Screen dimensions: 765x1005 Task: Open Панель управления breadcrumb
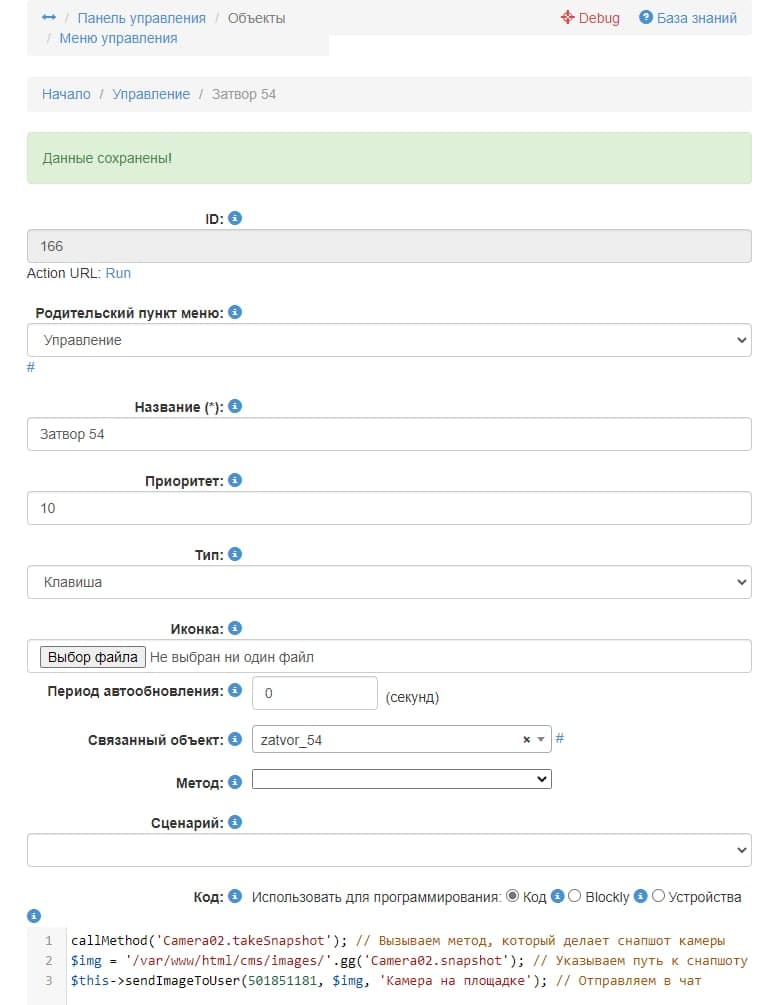(141, 18)
